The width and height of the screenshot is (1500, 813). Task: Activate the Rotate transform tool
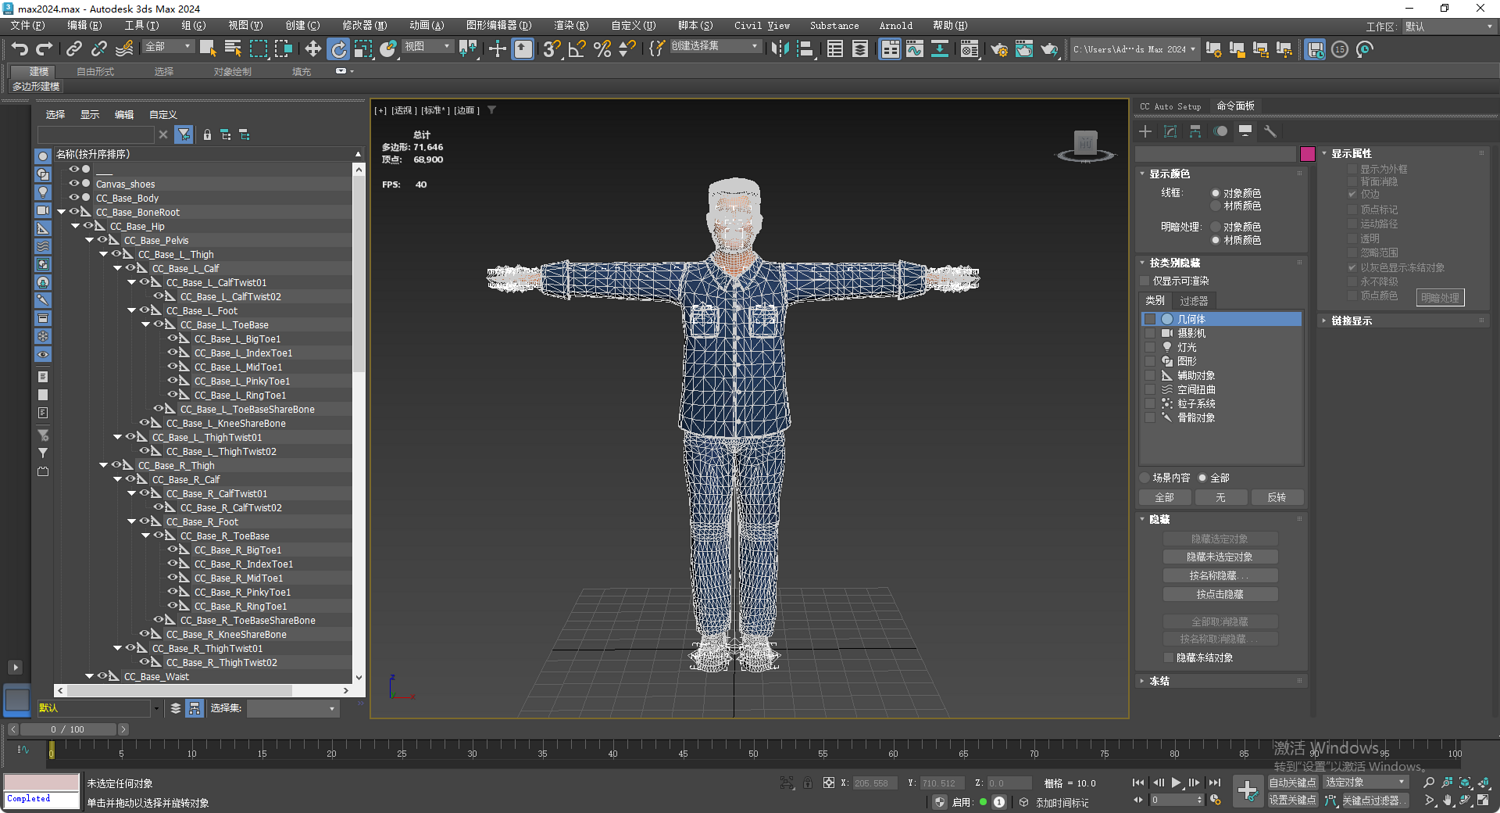(x=338, y=48)
